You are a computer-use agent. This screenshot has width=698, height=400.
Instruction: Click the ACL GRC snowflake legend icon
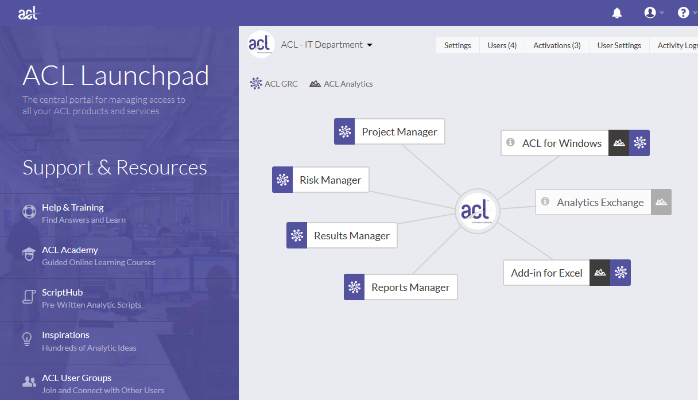(256, 83)
